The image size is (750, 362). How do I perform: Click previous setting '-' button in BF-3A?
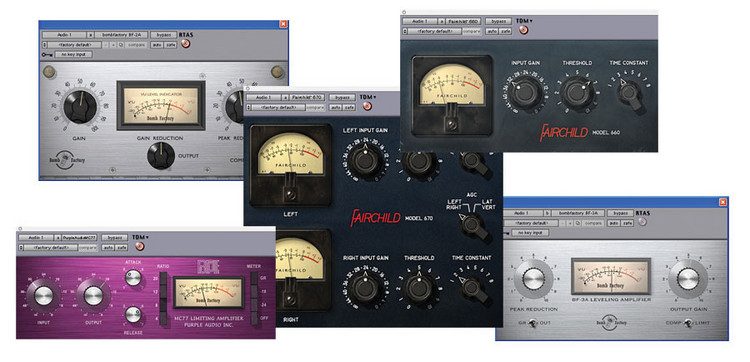(x=562, y=223)
